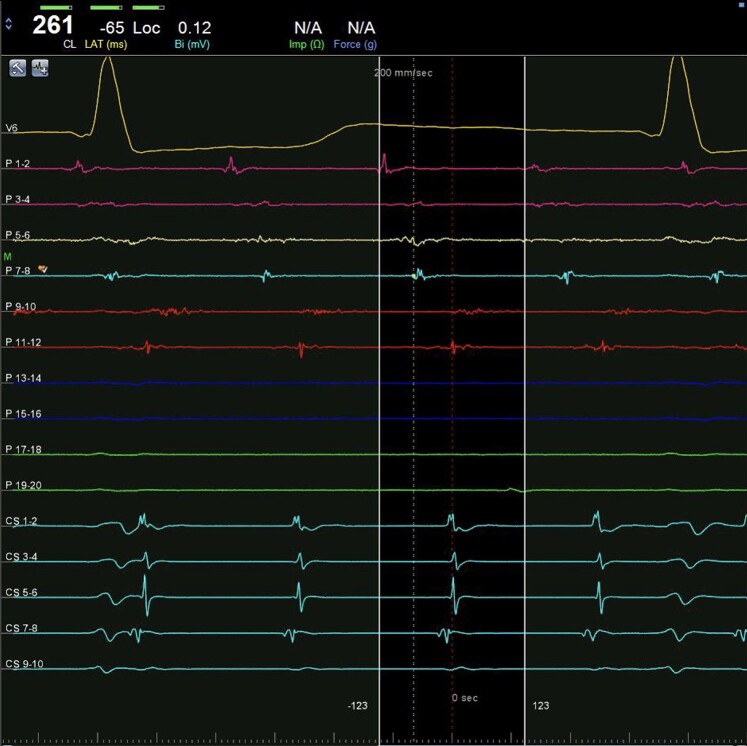
Task: Open the hammer settings tool icon
Action: (x=18, y=68)
